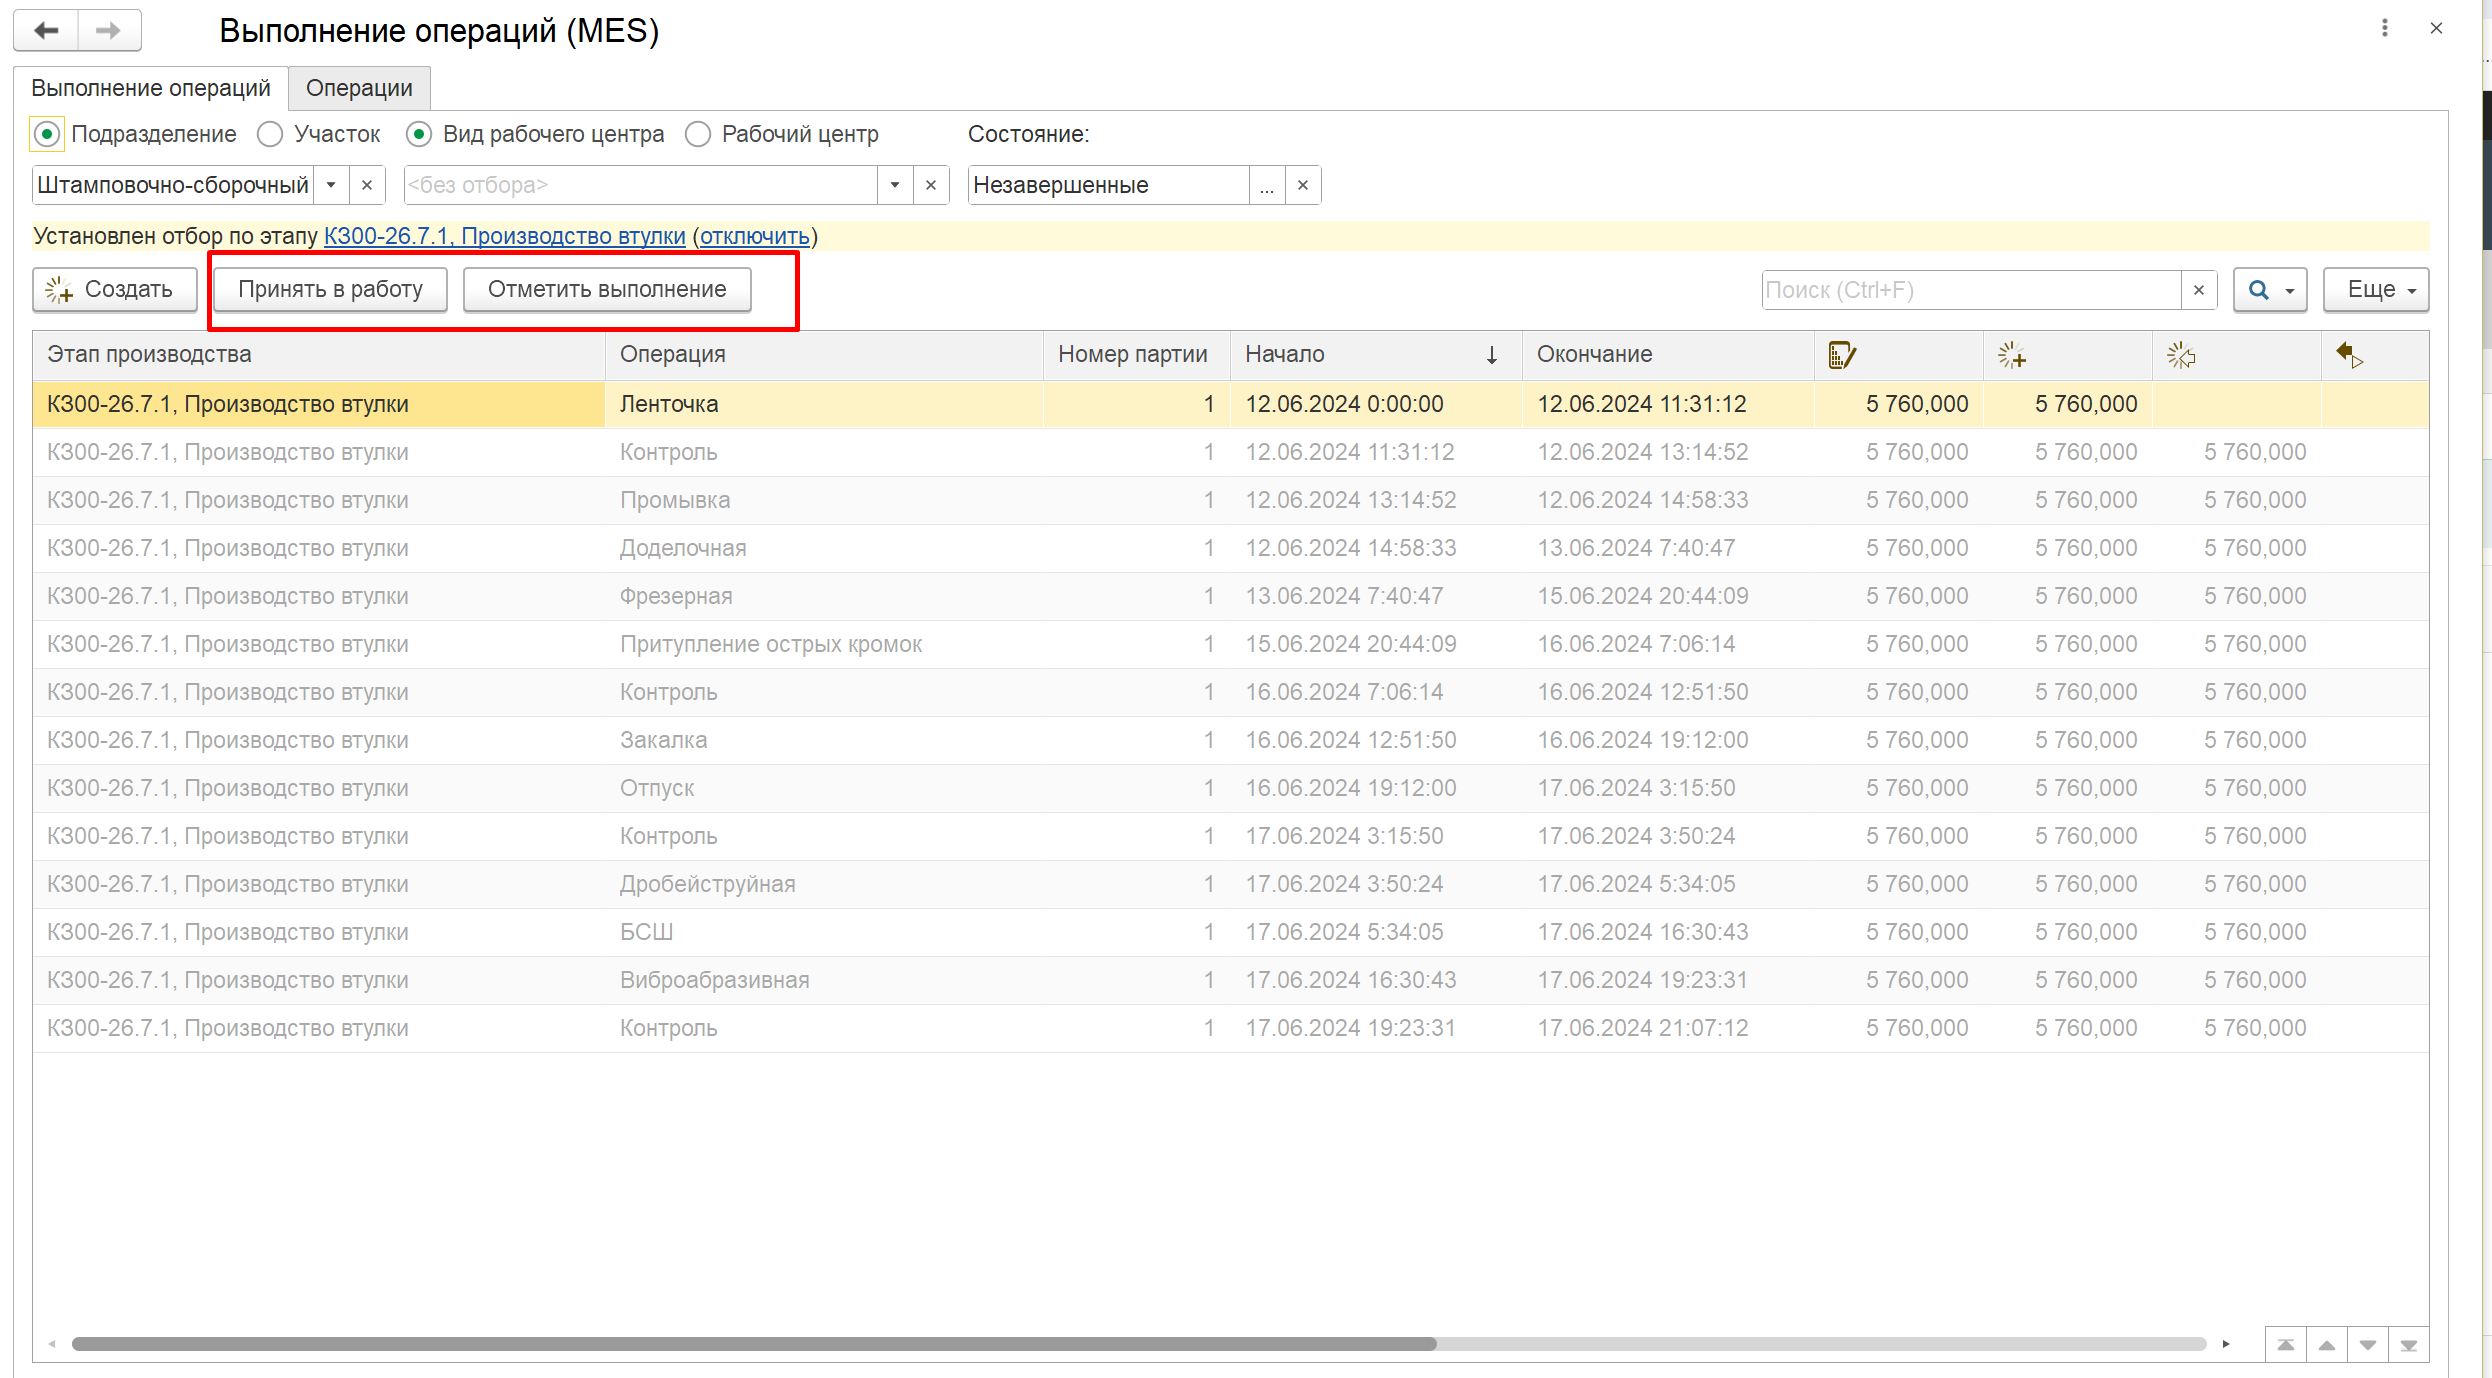
Task: Select the Притупление острых кромок row
Action: click(x=1231, y=644)
